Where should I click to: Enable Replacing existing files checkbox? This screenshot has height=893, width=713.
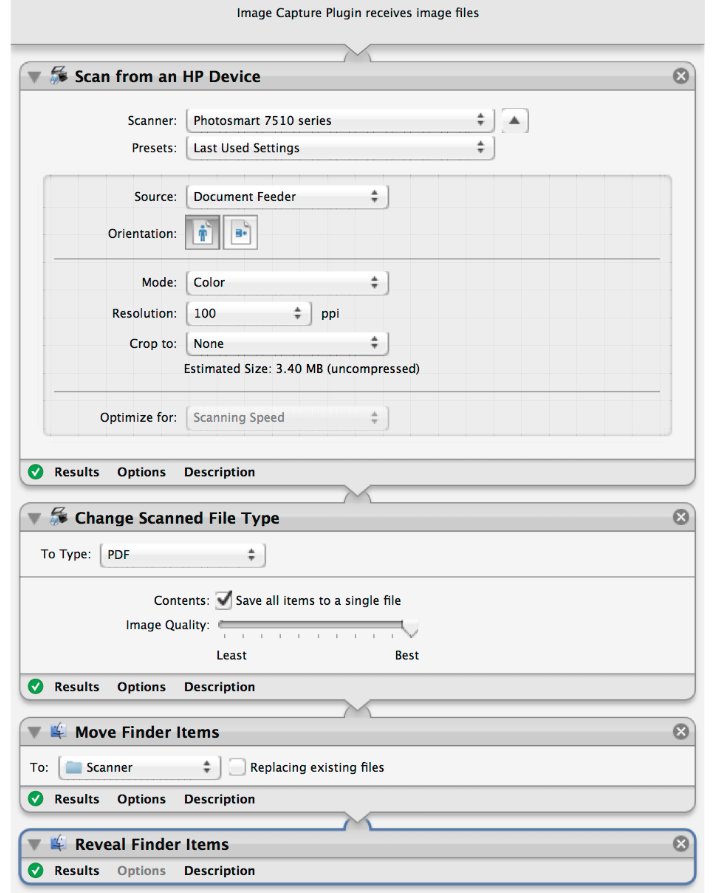tap(237, 767)
